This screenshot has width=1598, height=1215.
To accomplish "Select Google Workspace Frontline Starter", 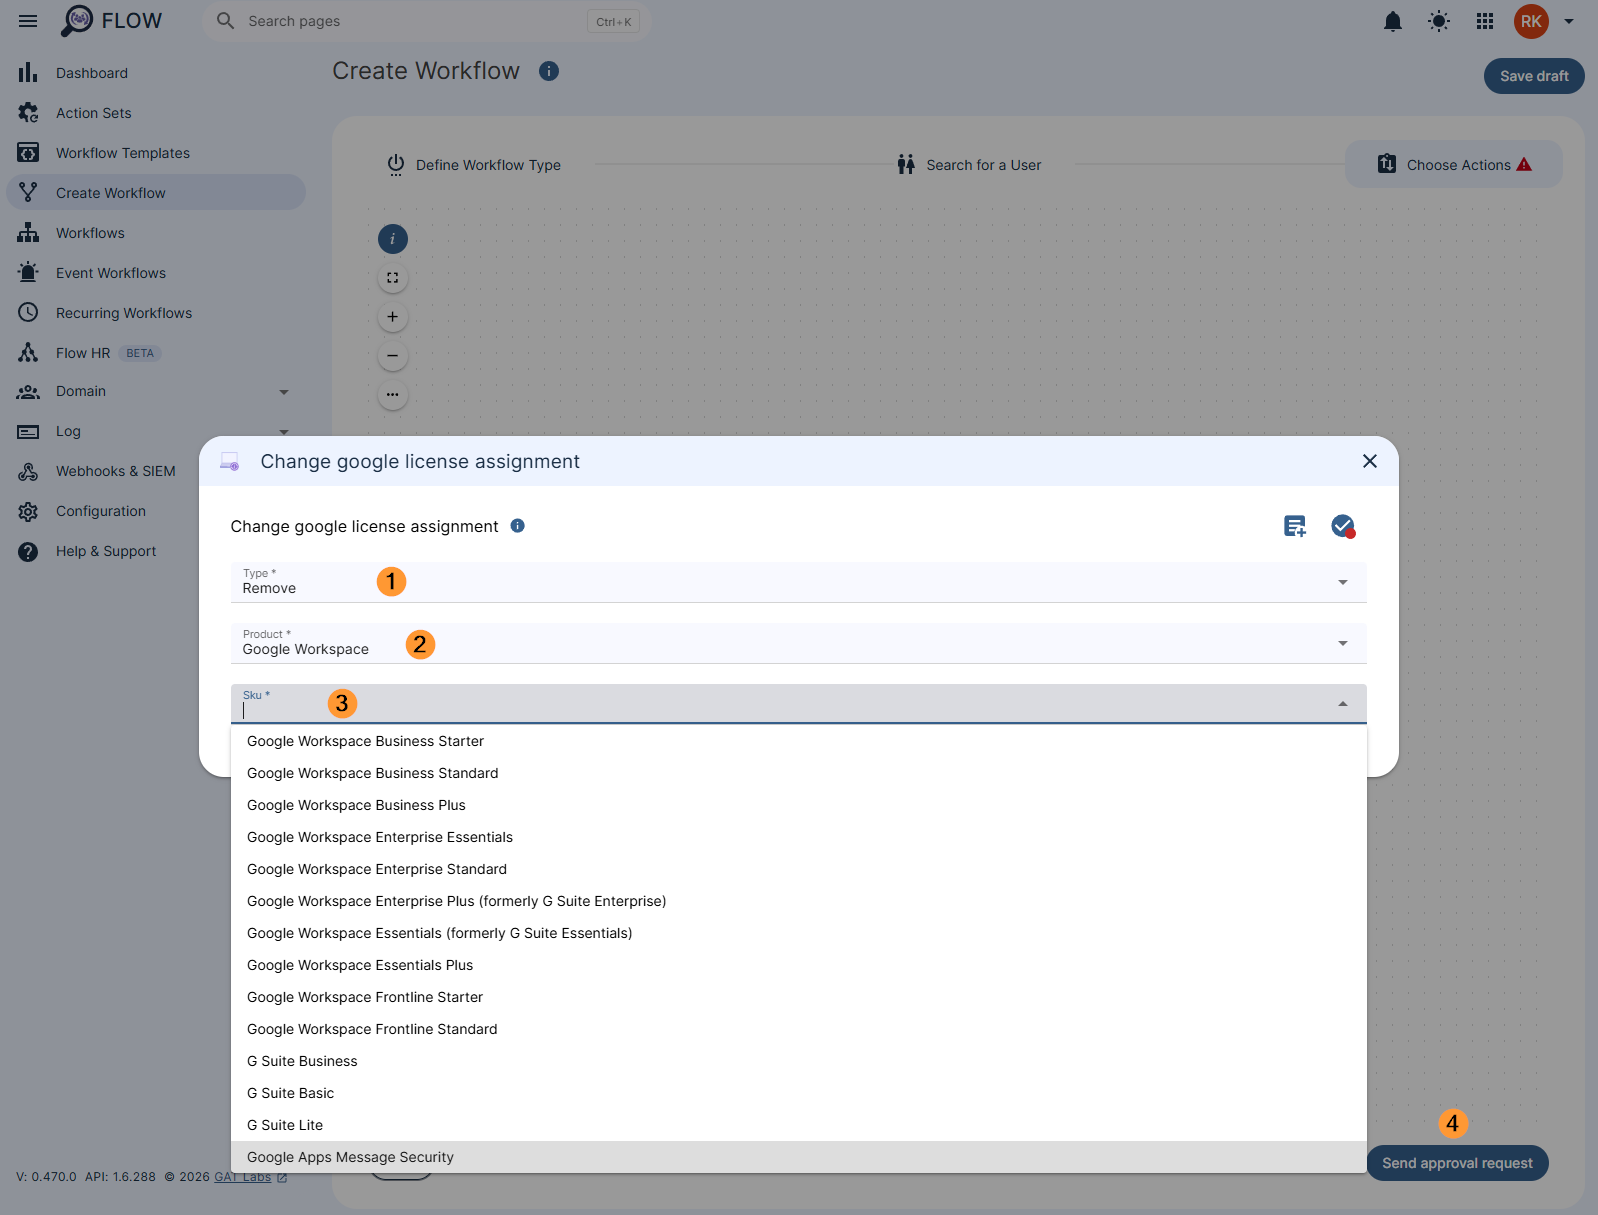I will pyautogui.click(x=798, y=997).
